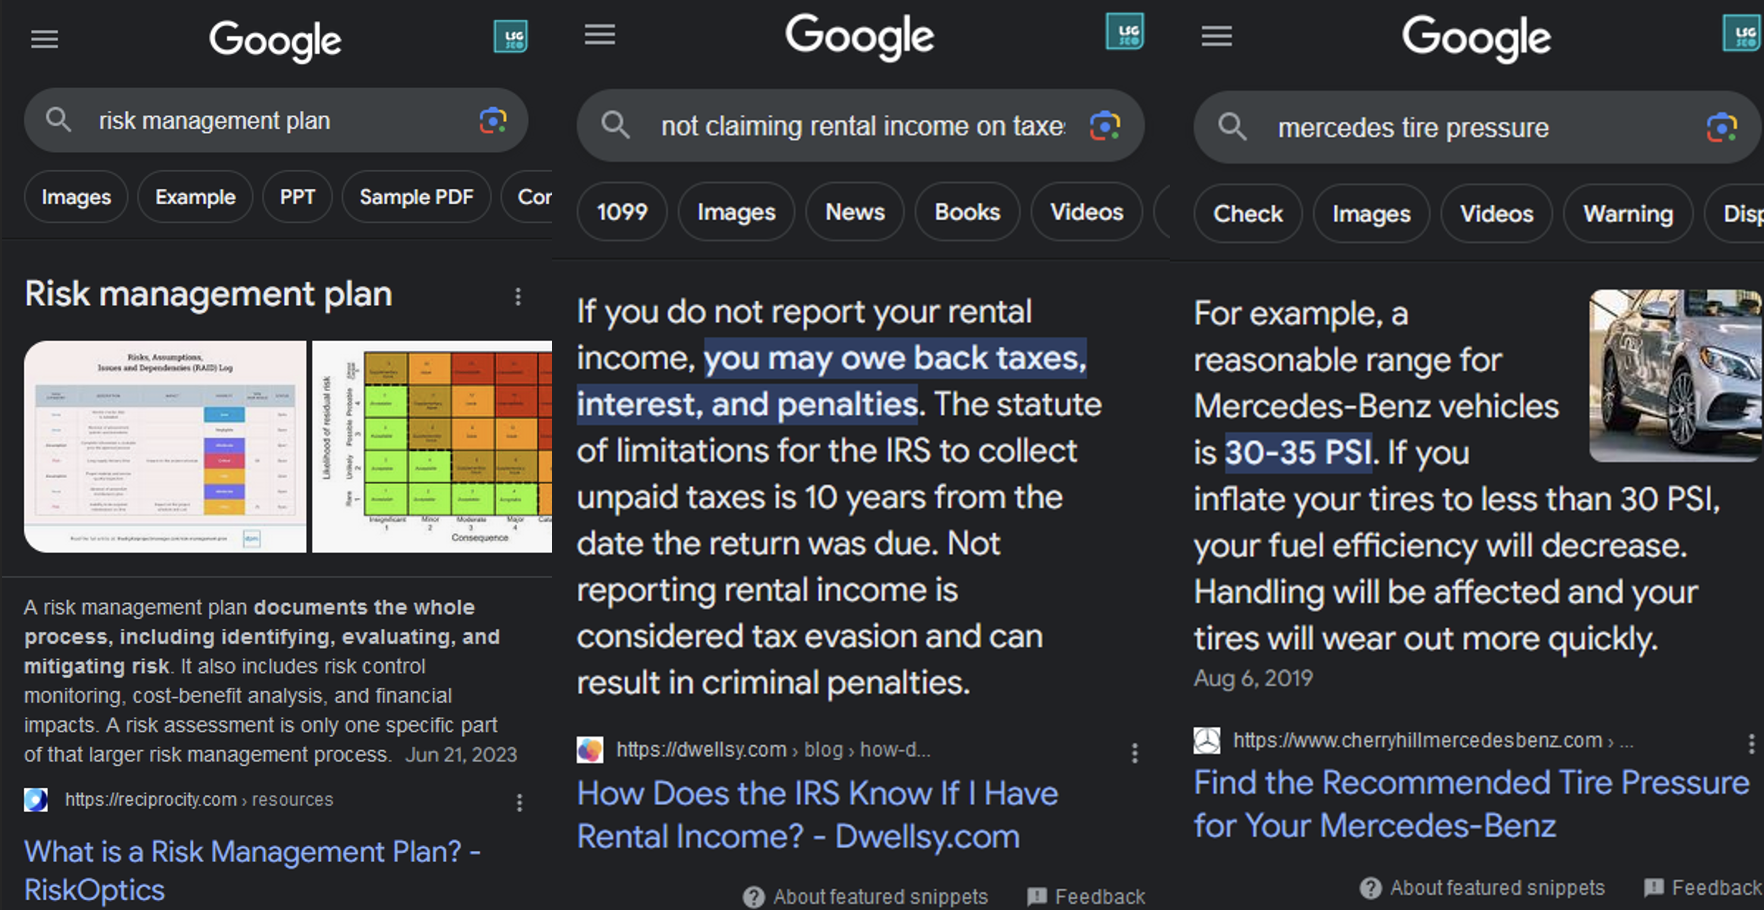
Task: Click magnifier icon in rental income search box
Action: (x=616, y=126)
